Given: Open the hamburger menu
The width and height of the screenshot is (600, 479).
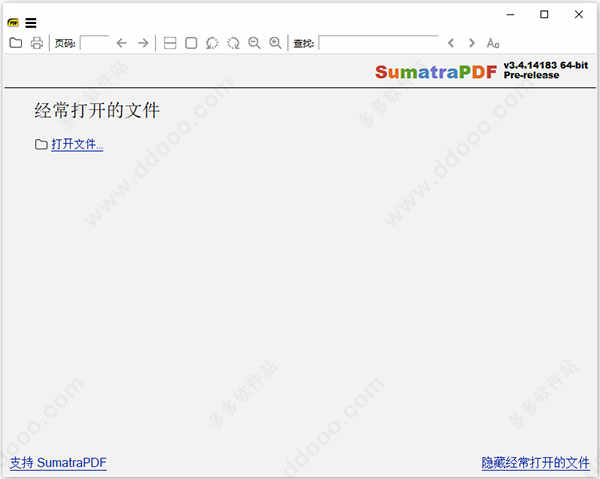Looking at the screenshot, I should coord(31,22).
